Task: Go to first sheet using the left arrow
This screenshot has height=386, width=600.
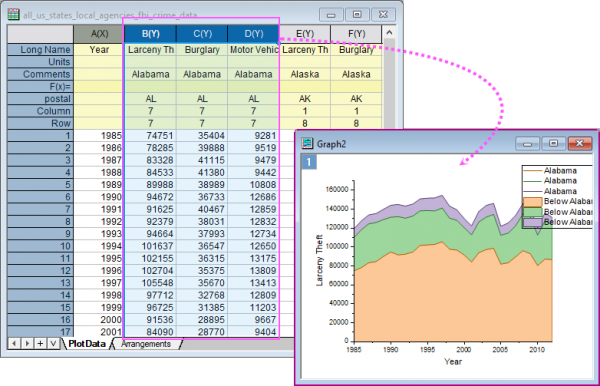Action: pyautogui.click(x=14, y=343)
